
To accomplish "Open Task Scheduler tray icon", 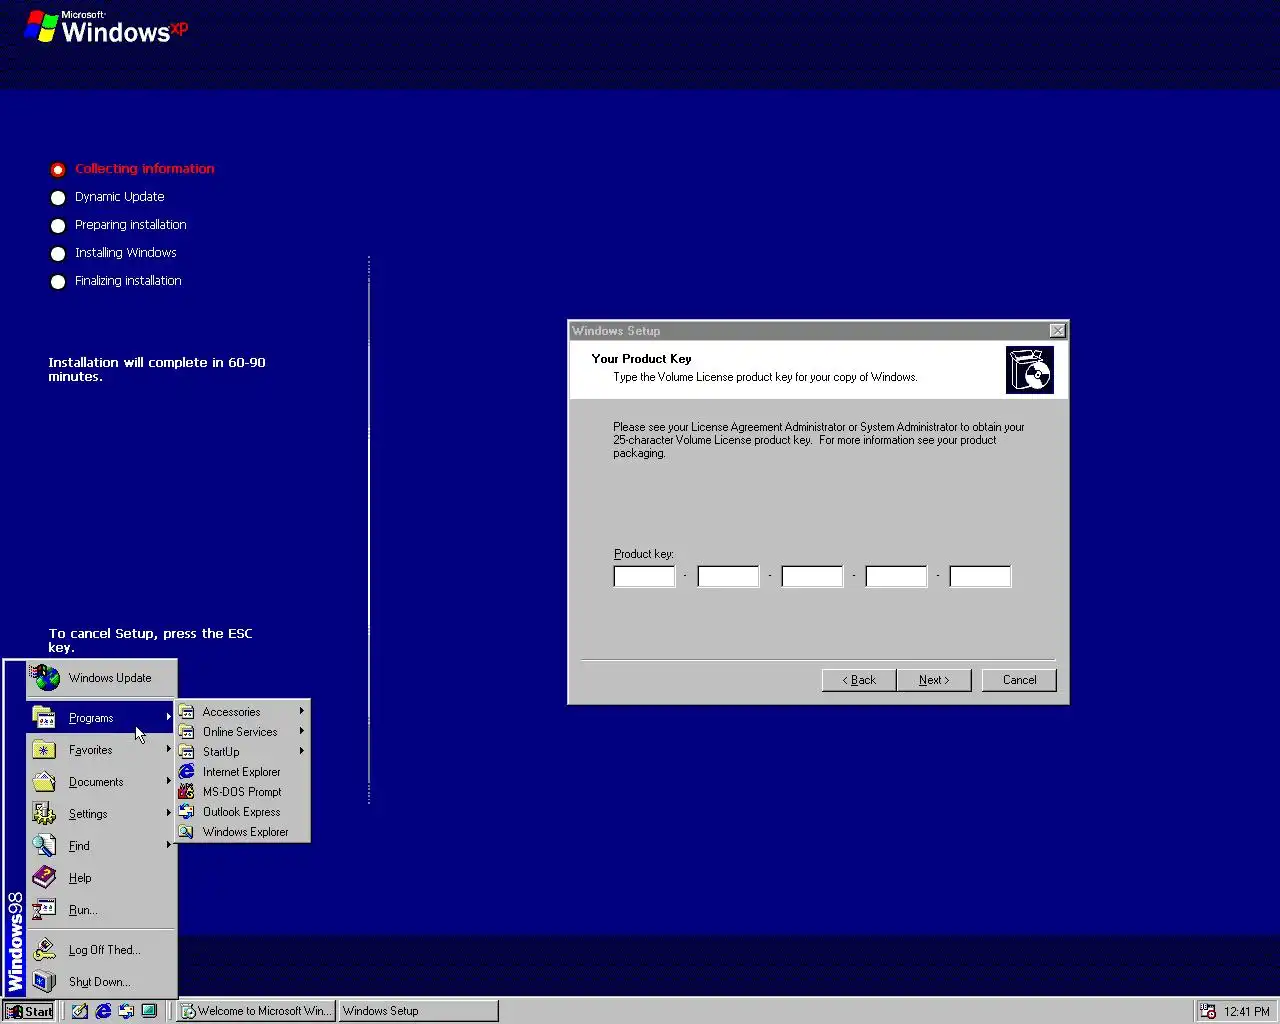I will (x=1208, y=1011).
